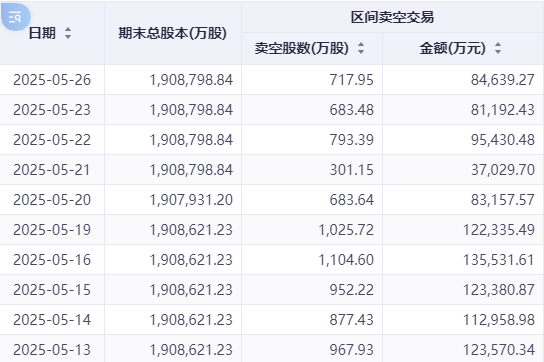This screenshot has width=544, height=362.
Task: Click short-sale shares value 952.22
Action: (351, 290)
